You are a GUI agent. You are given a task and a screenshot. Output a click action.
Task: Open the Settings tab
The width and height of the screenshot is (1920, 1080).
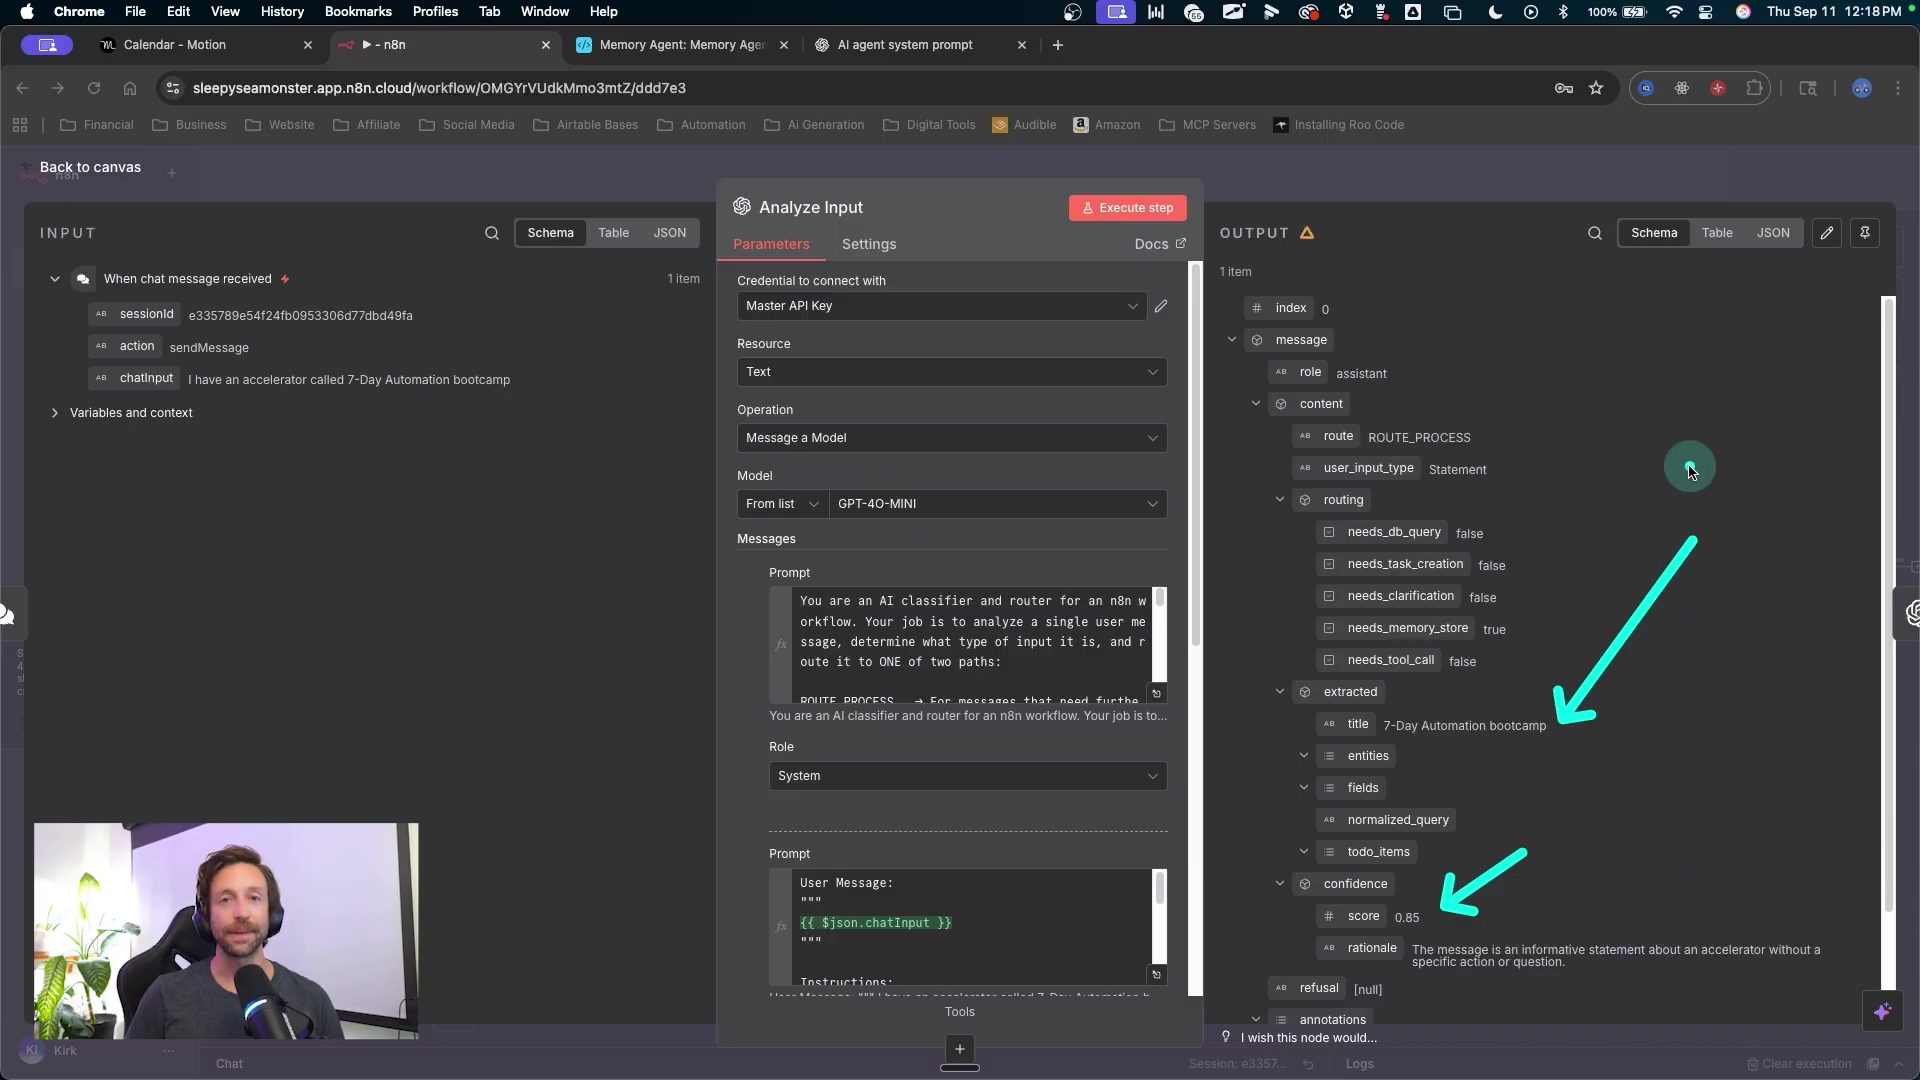[868, 244]
